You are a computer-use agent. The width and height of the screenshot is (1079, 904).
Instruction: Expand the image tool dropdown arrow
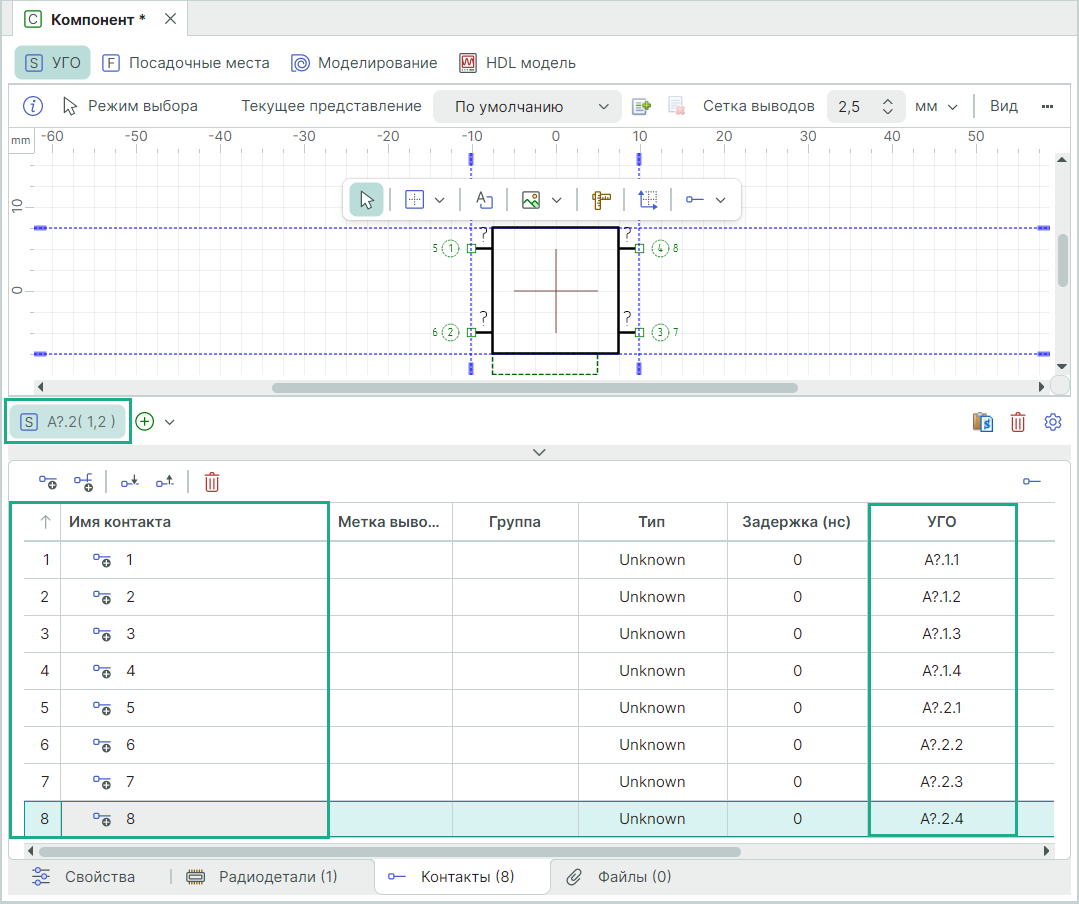click(557, 199)
